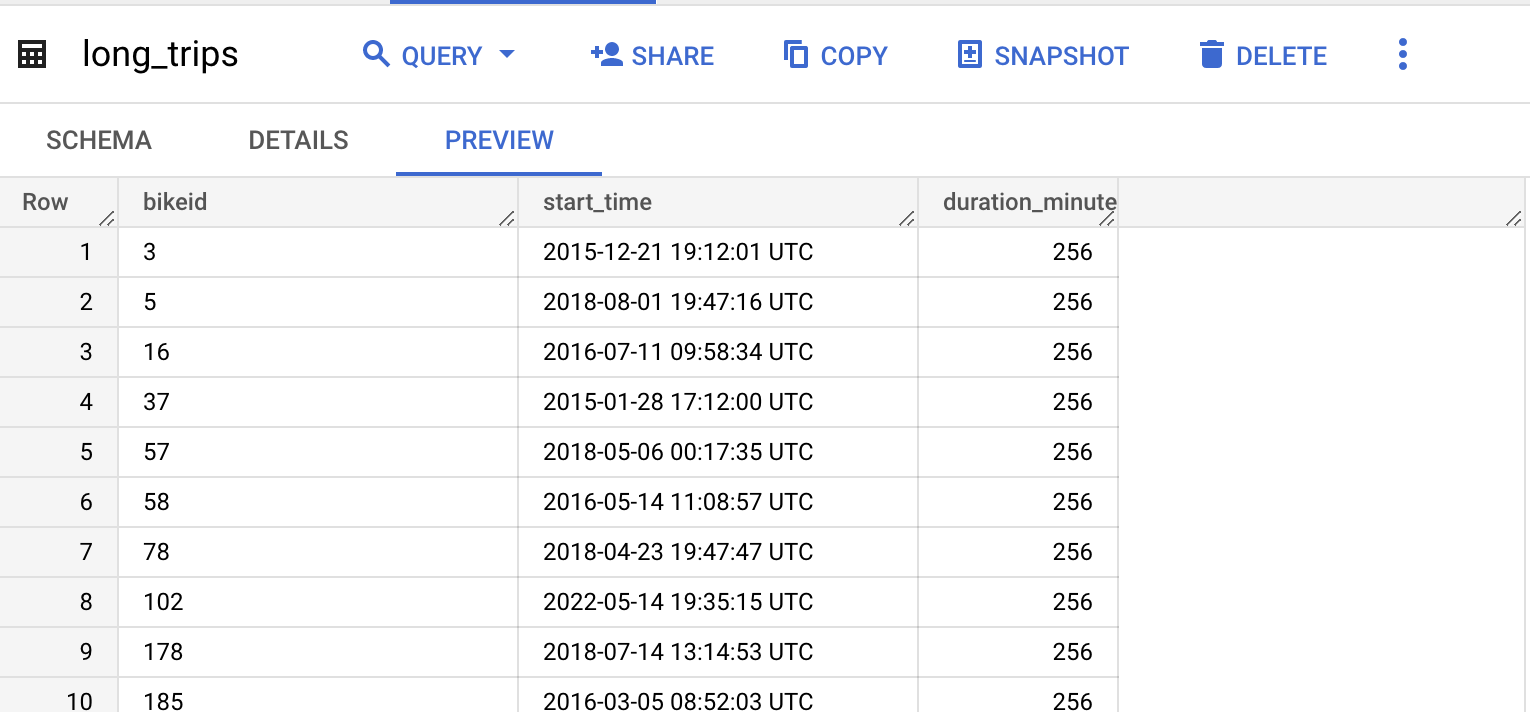Screen dimensions: 1530x712
Task: Click the magnifier Query icon
Action: coord(376,54)
